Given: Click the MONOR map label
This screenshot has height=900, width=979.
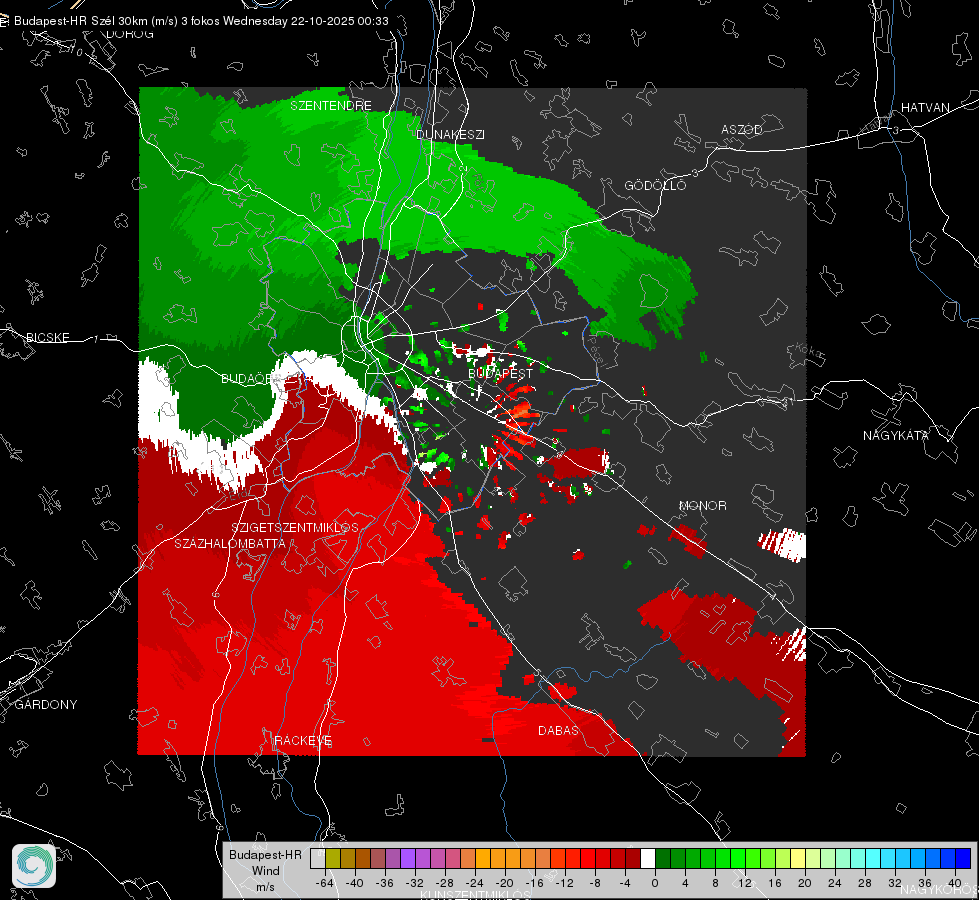Looking at the screenshot, I should 702,505.
